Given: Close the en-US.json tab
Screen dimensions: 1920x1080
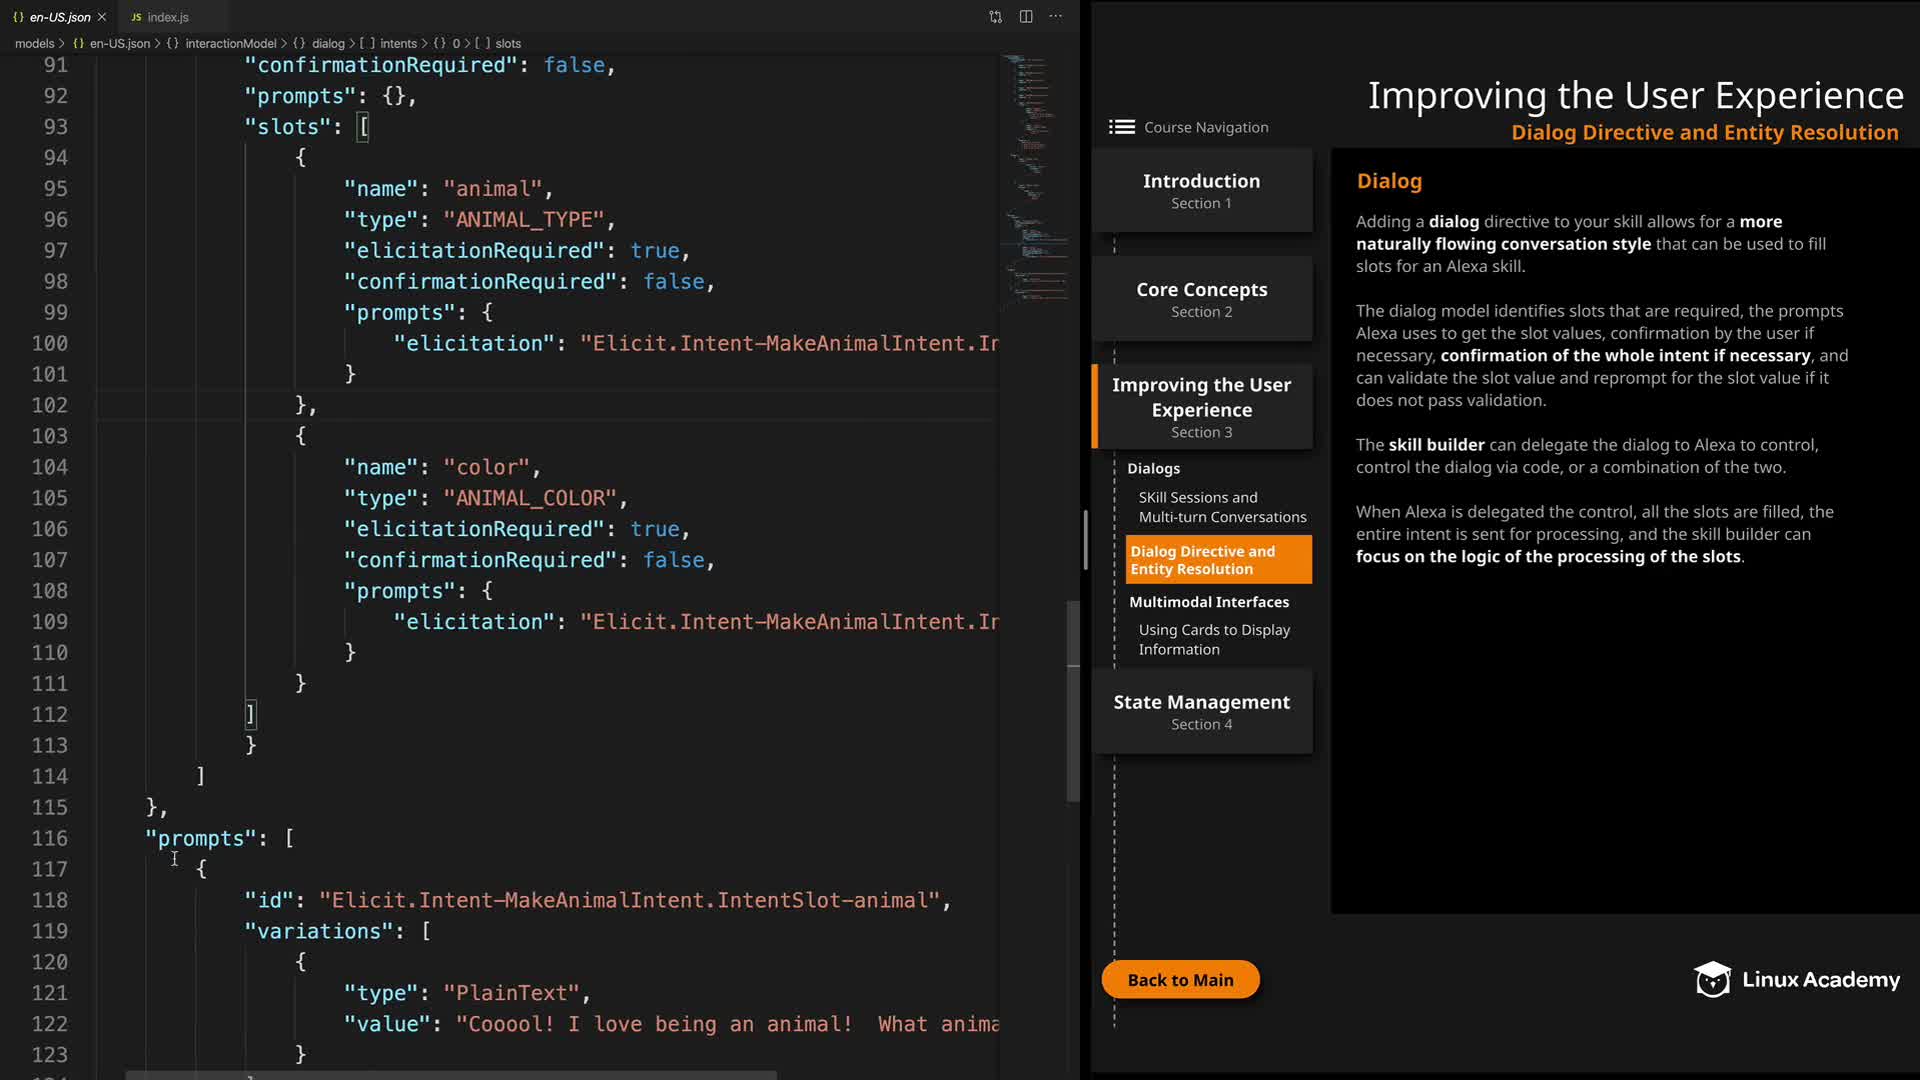Looking at the screenshot, I should pos(102,17).
